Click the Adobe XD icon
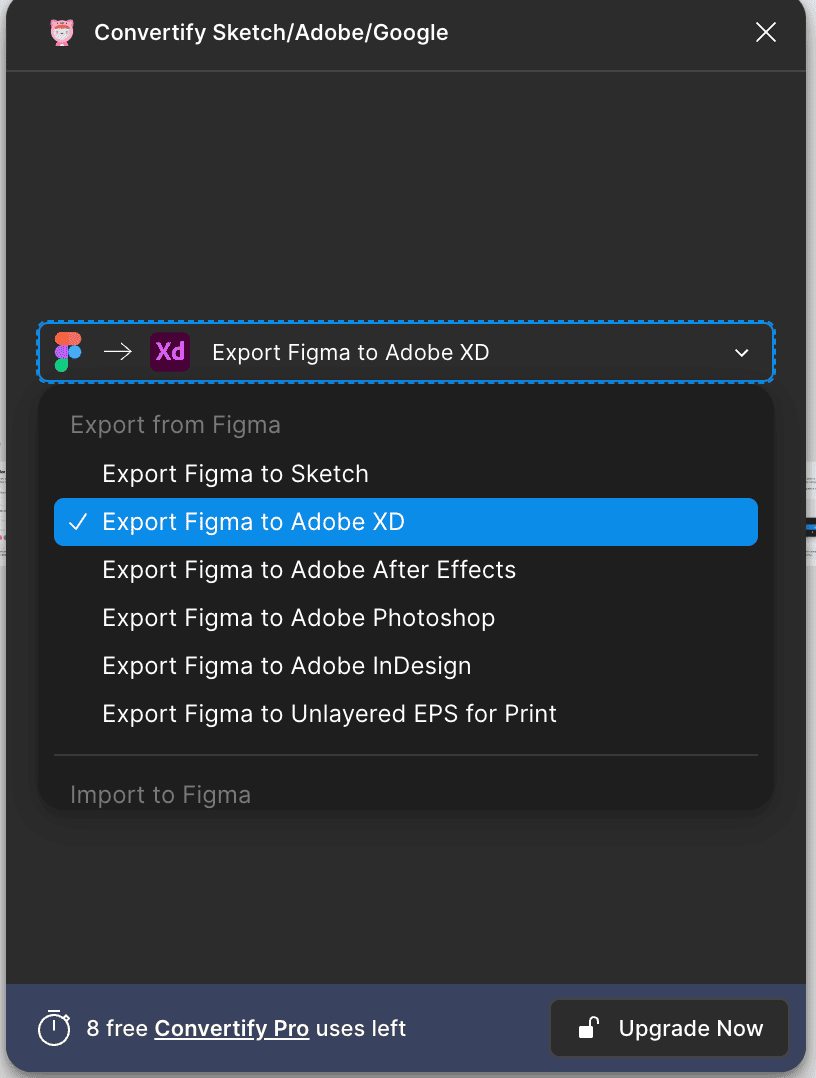Image resolution: width=816 pixels, height=1078 pixels. [x=170, y=352]
